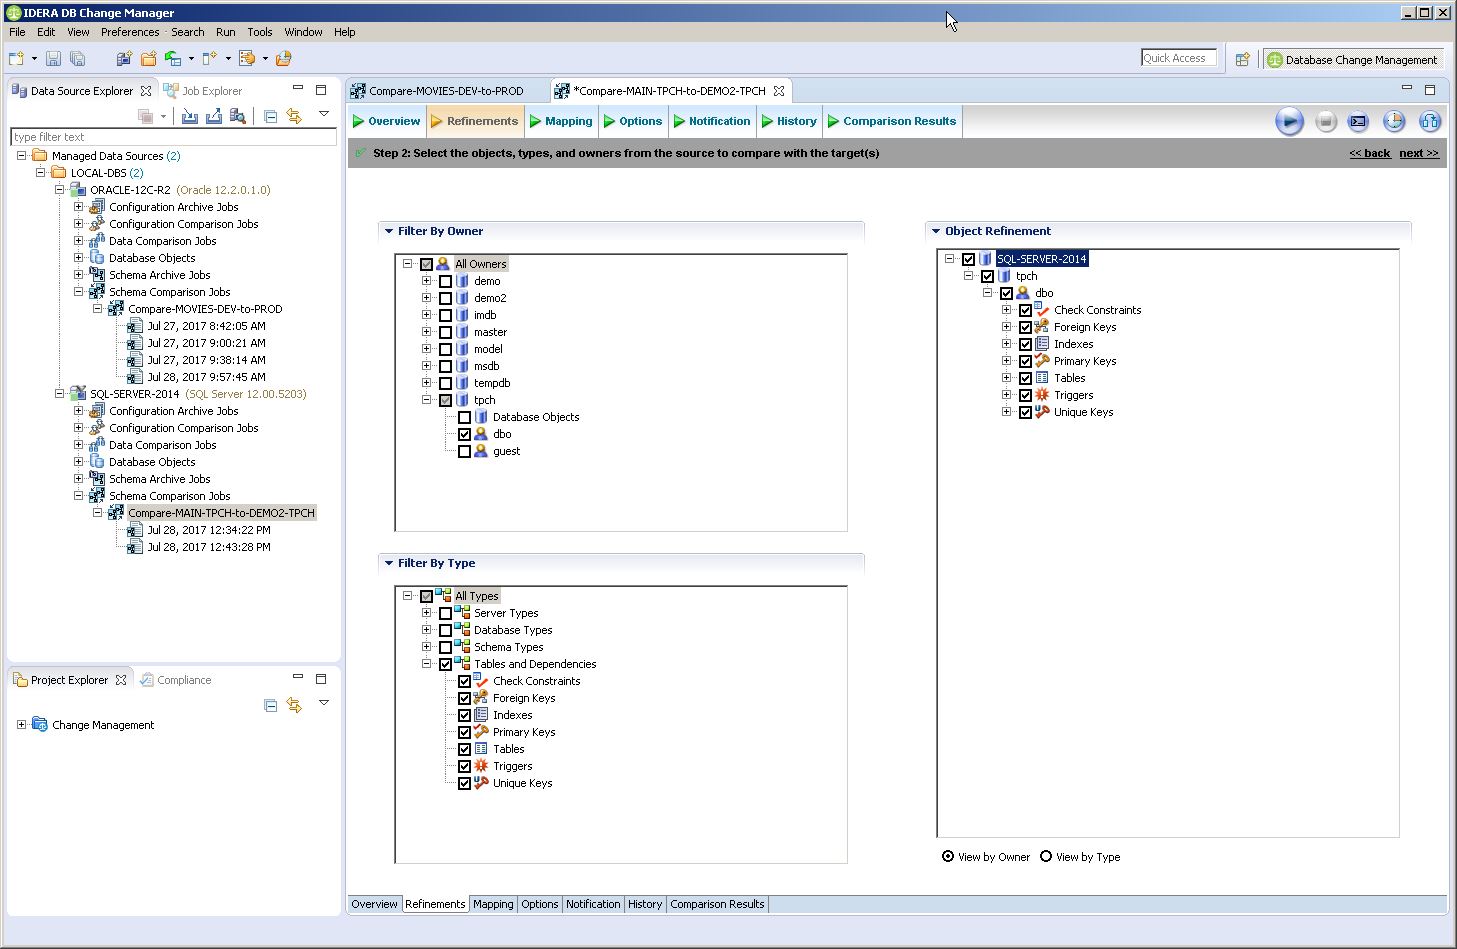Open the Preferences menu
1457x949 pixels.
(130, 32)
